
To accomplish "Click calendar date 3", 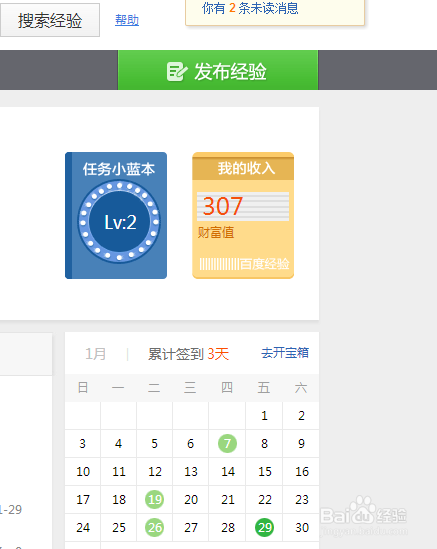I will coord(83,444).
